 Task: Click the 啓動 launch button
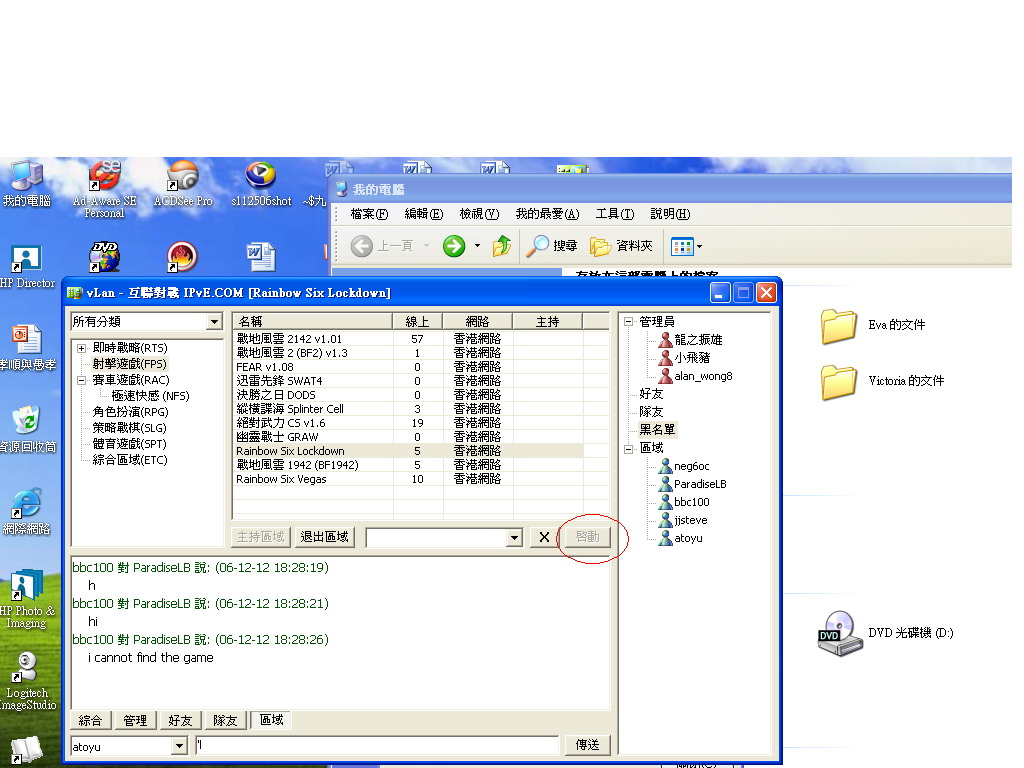[587, 537]
